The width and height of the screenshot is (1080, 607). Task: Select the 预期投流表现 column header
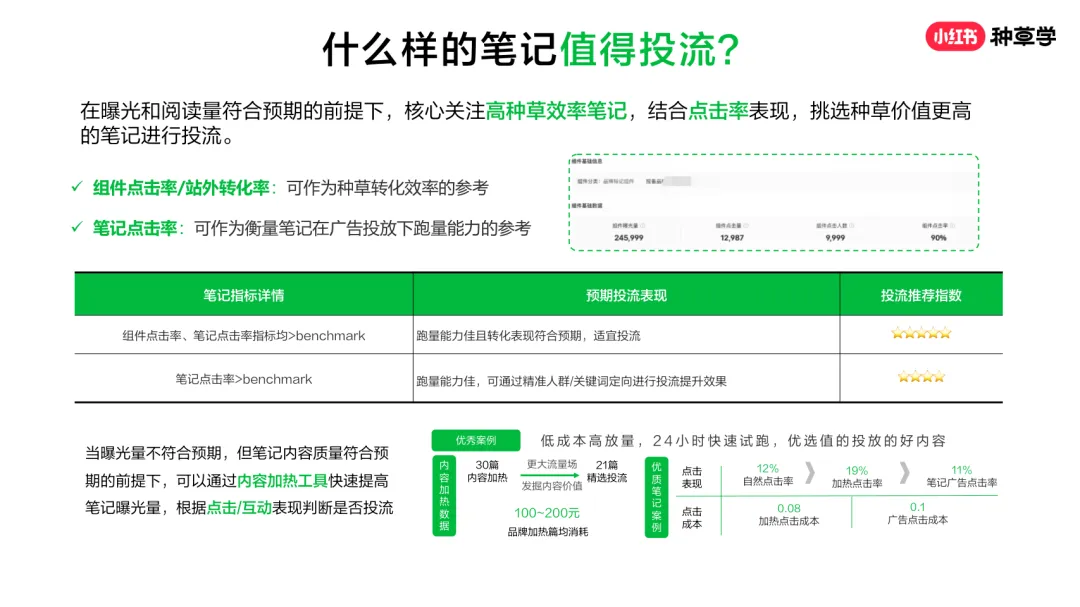pos(626,295)
